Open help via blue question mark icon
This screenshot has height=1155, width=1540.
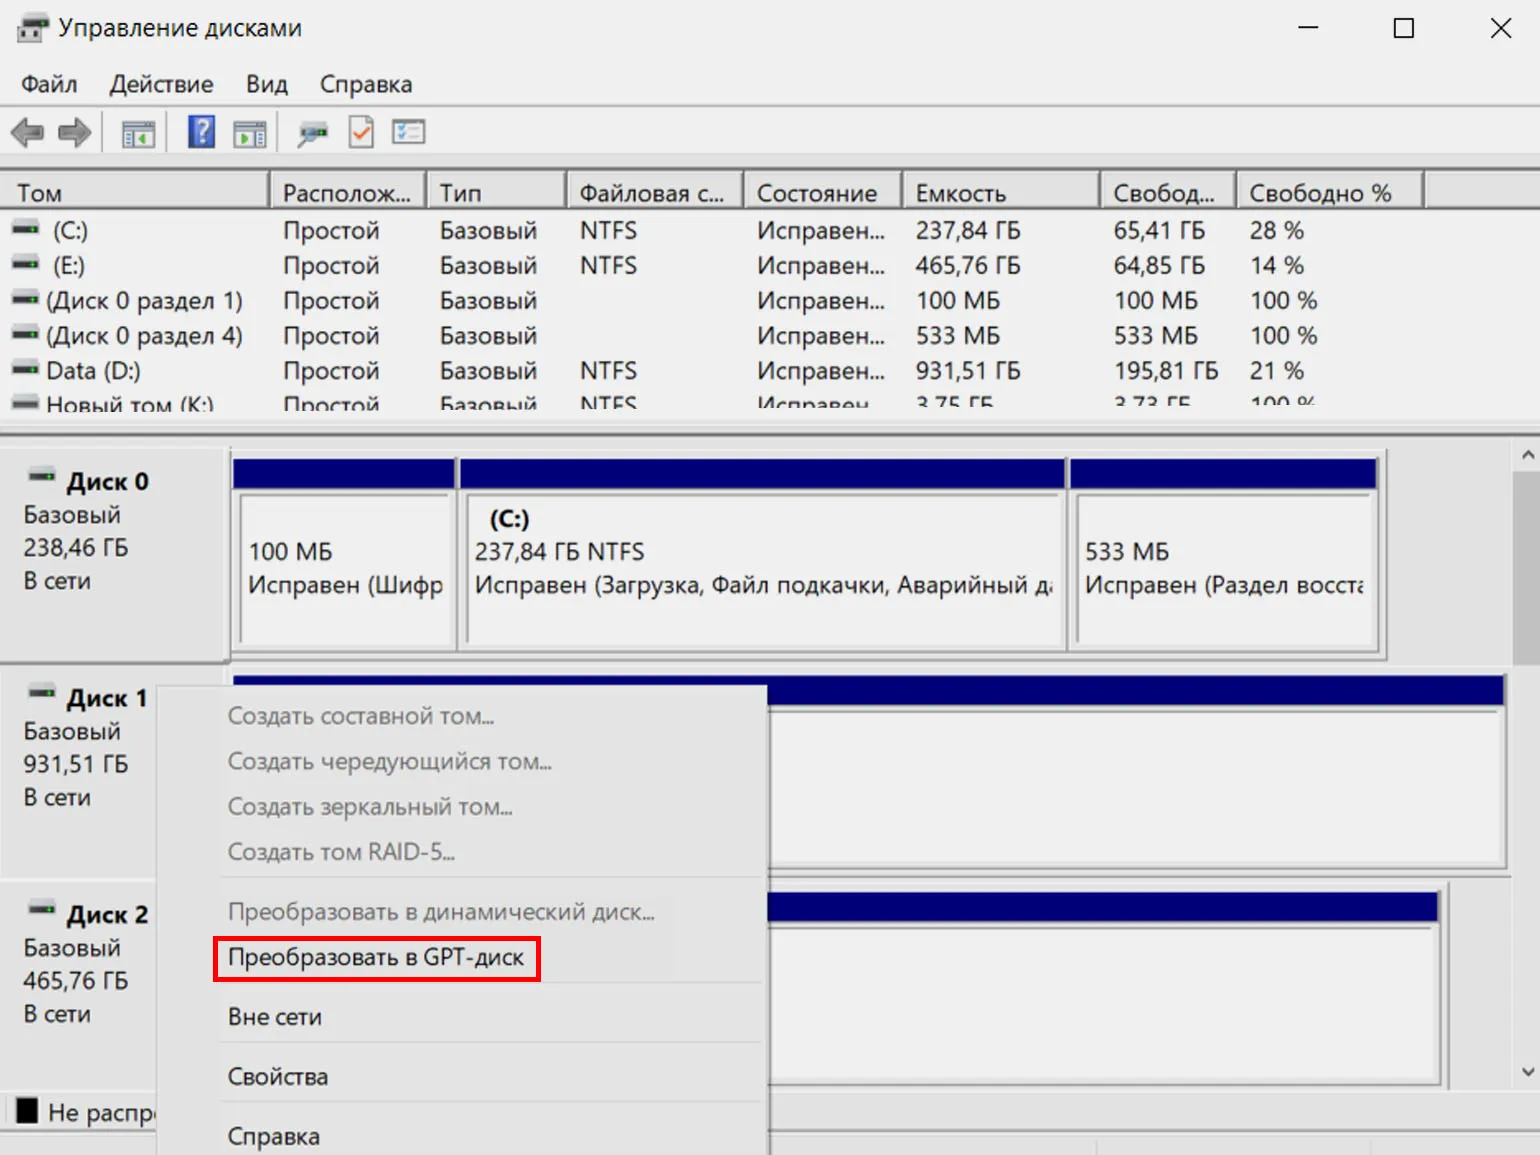[201, 132]
